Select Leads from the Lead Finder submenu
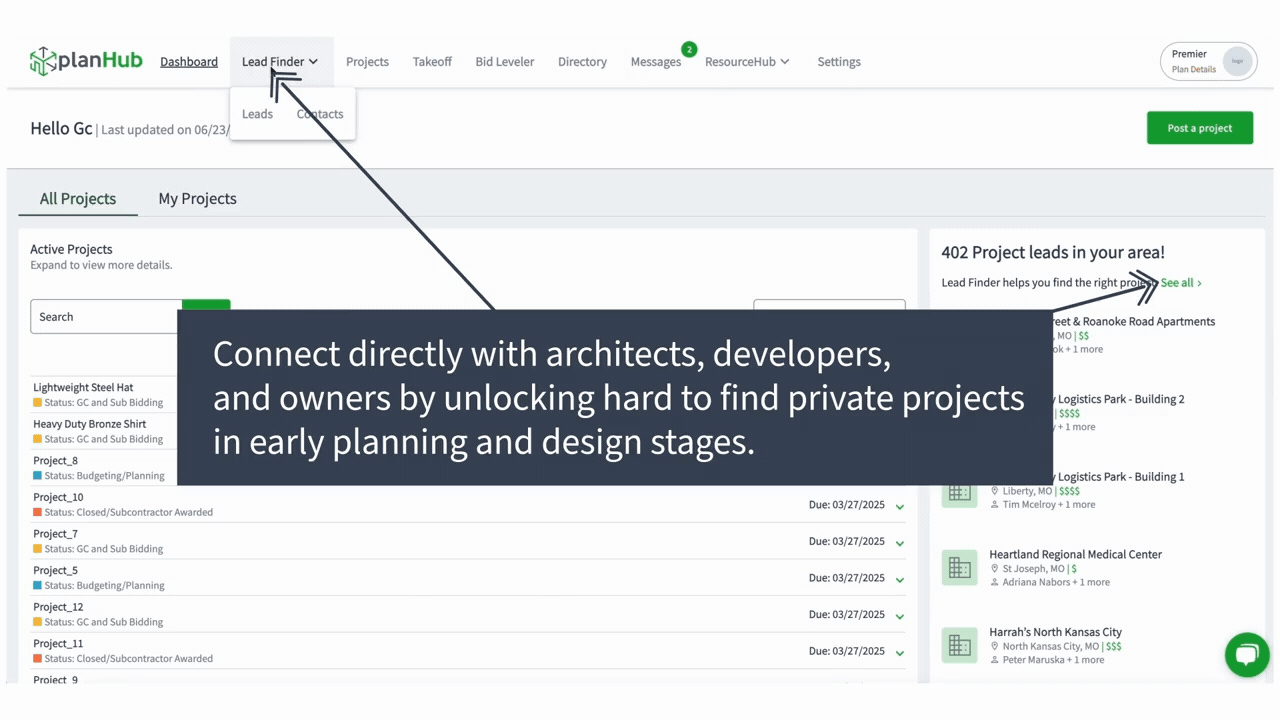This screenshot has height=720, width=1280. pos(257,114)
